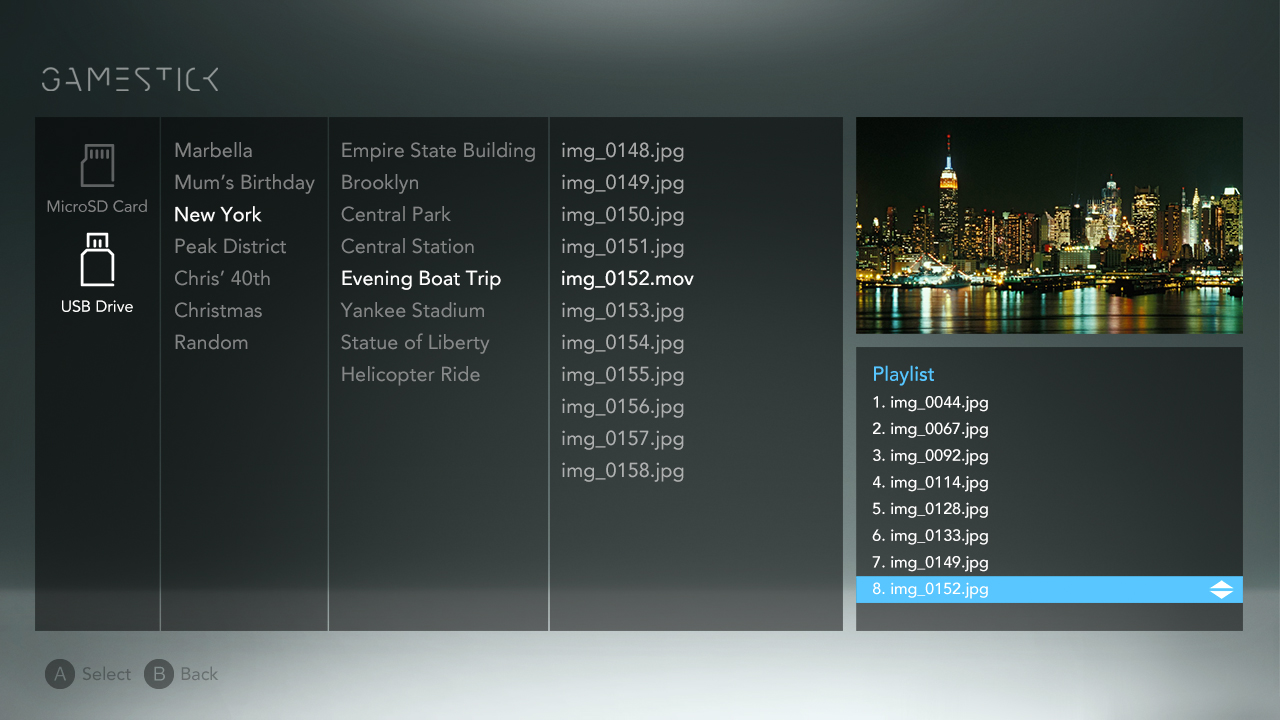Select file img_0157.jpg

tap(622, 439)
